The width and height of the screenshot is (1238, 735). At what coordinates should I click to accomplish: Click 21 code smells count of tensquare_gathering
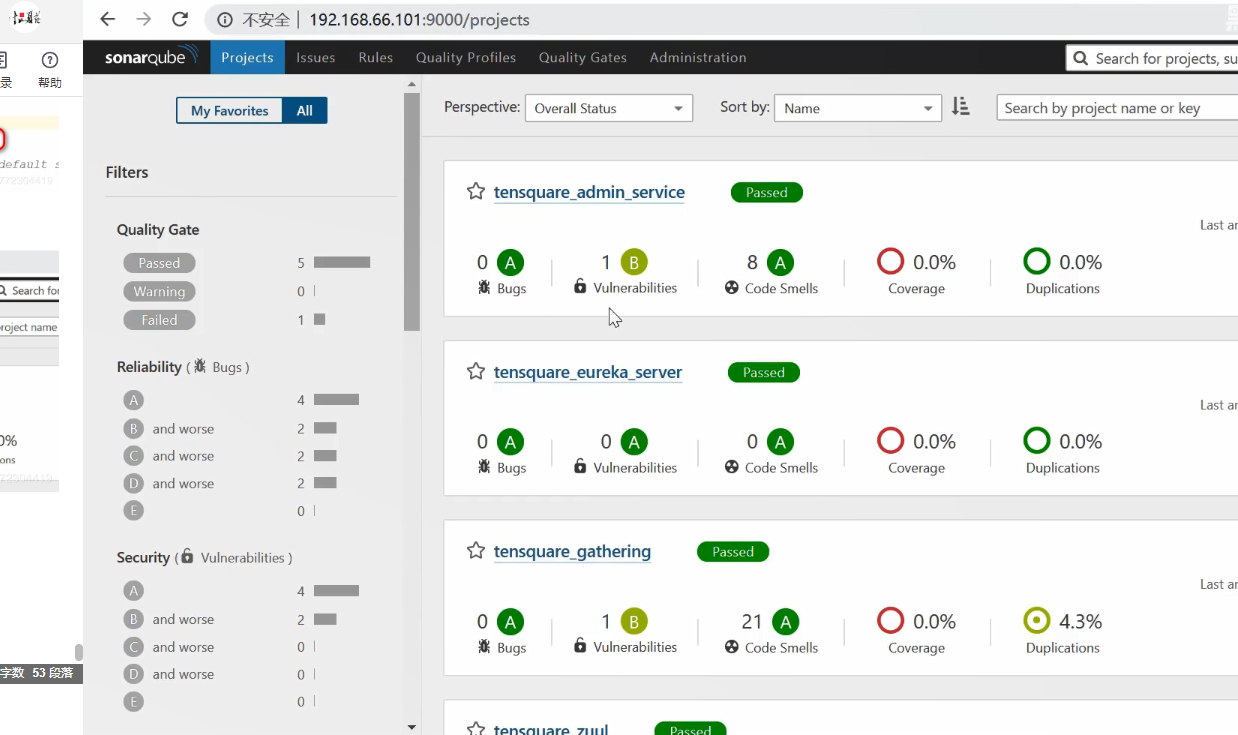[x=751, y=622]
